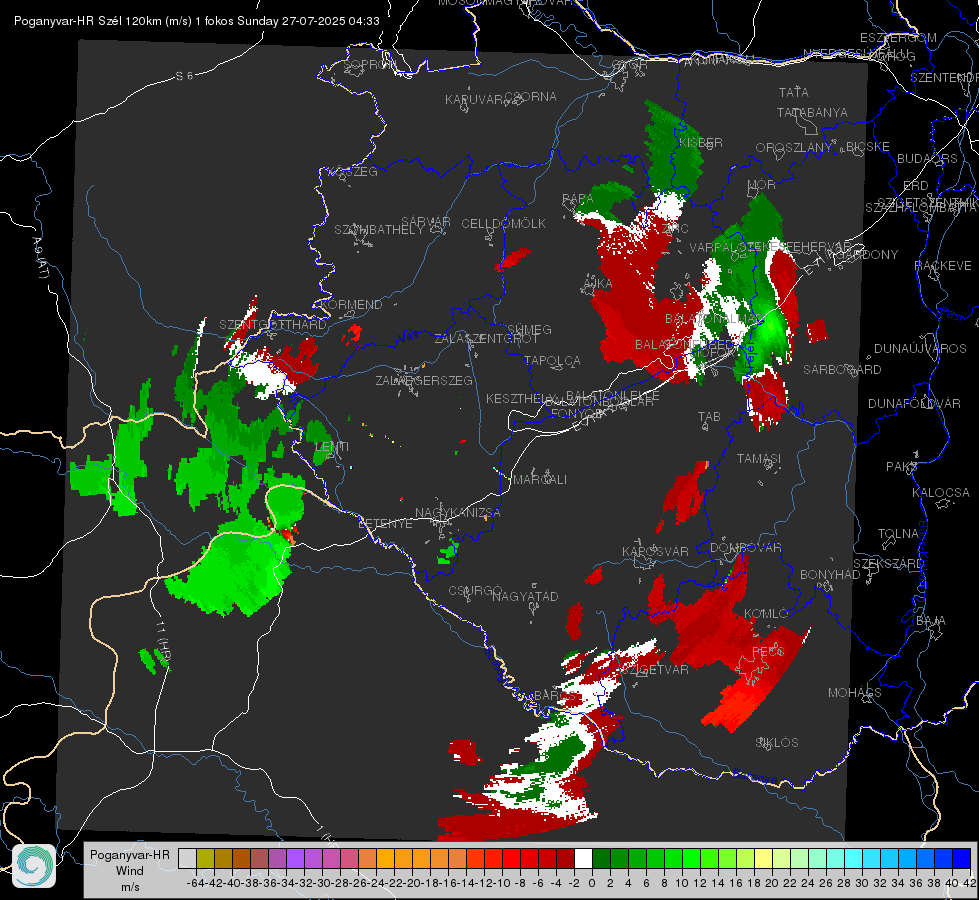The height and width of the screenshot is (900, 979).
Task: Click the LENTI city label
Action: (332, 447)
